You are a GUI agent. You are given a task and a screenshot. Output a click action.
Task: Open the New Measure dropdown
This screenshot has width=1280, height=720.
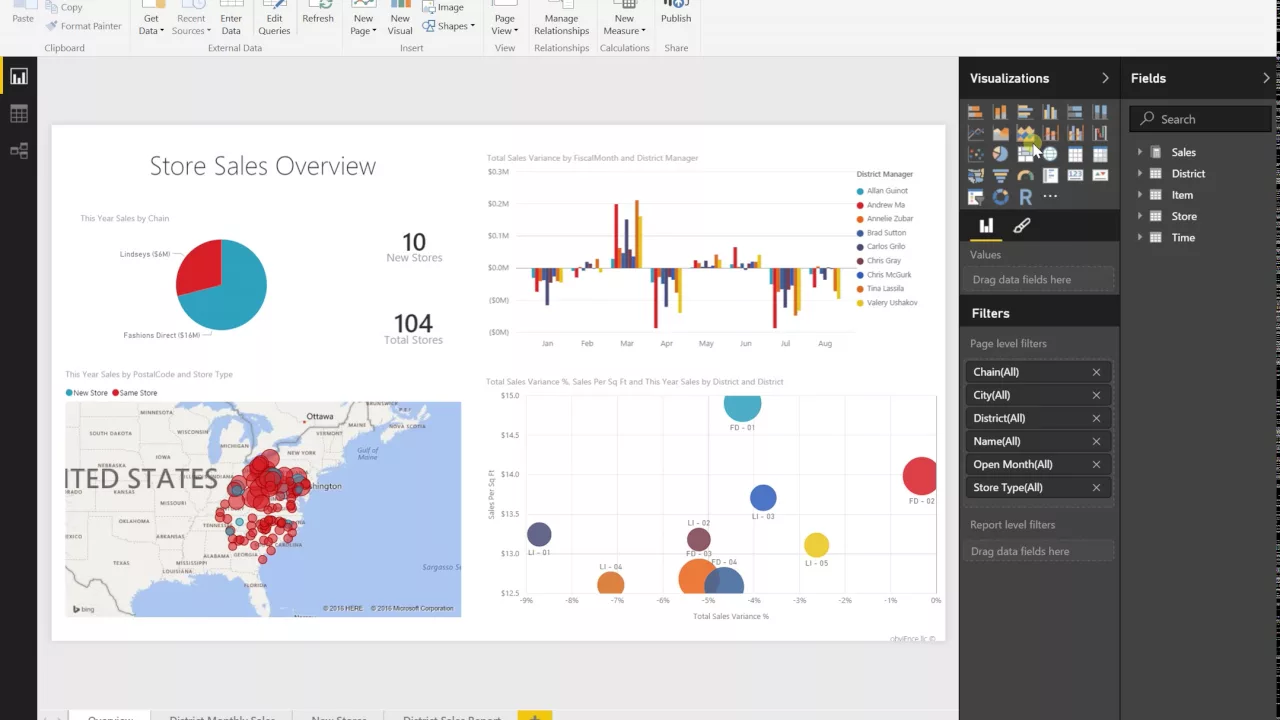[x=624, y=20]
